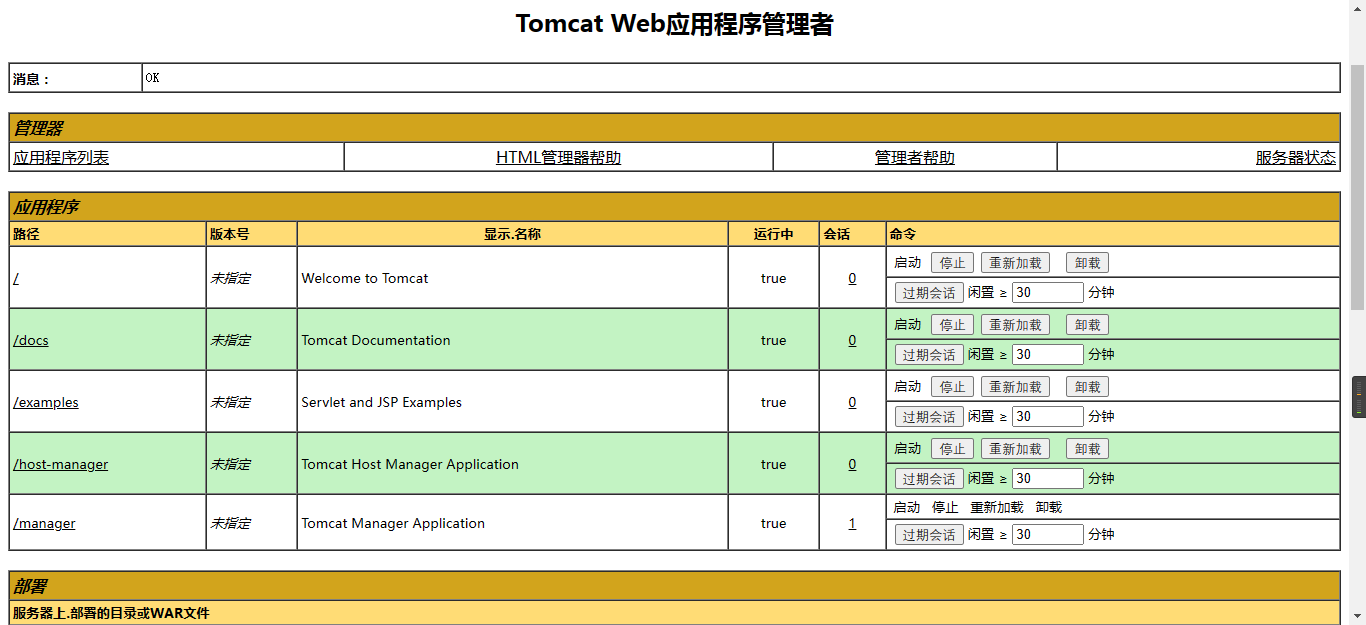Focus idle minutes field in Welcome to Tomcat row

pyautogui.click(x=1047, y=293)
